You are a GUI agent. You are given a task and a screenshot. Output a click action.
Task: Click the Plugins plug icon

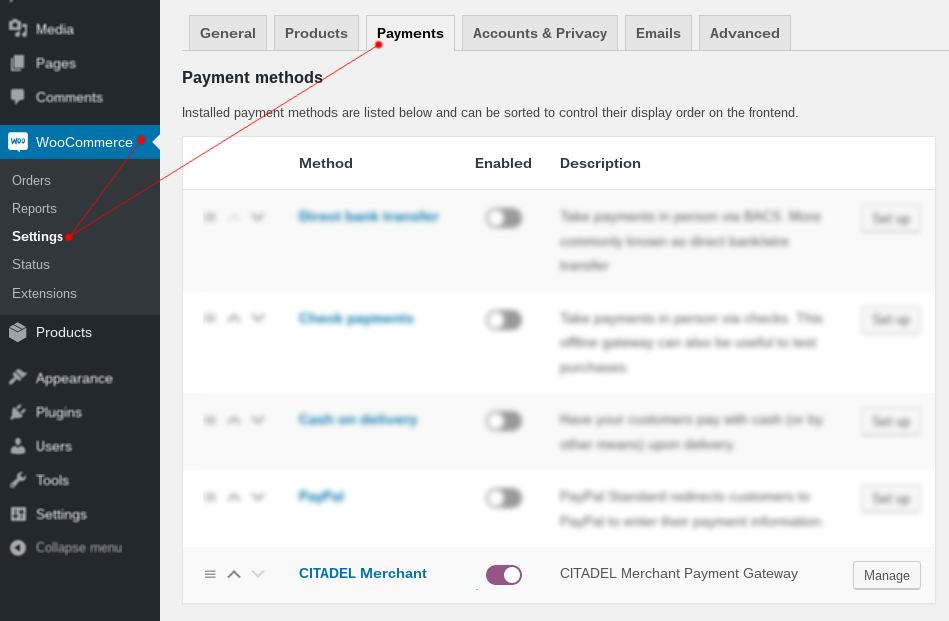pyautogui.click(x=18, y=412)
